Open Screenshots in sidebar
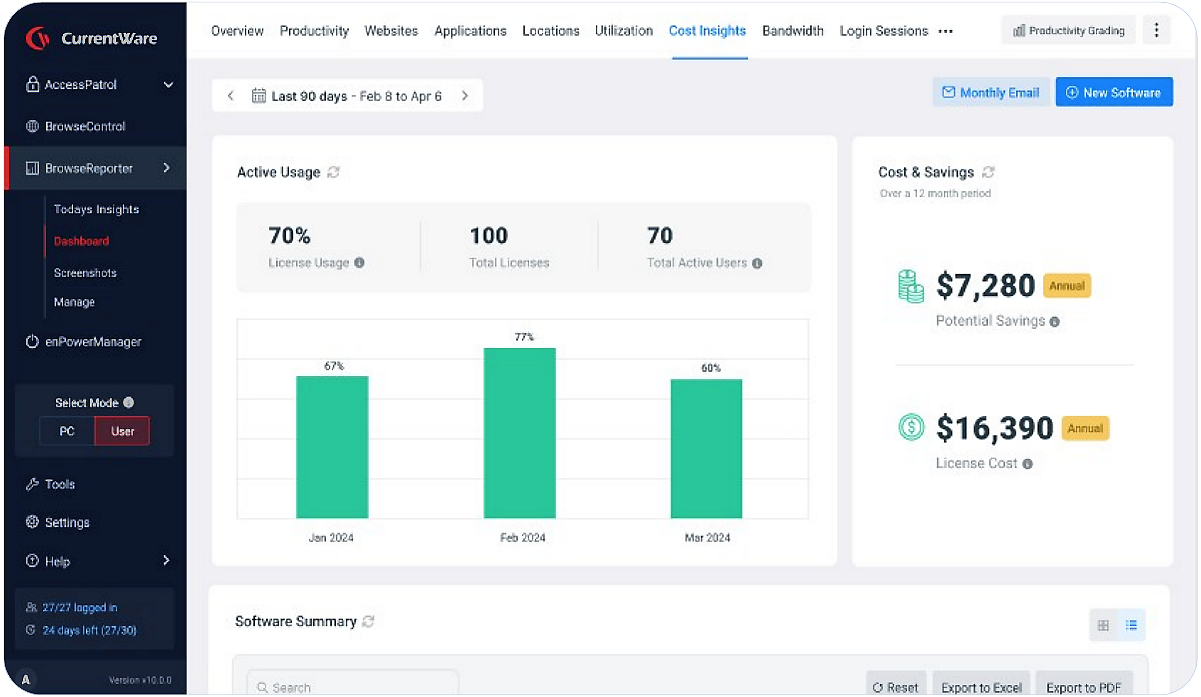 pyautogui.click(x=85, y=273)
